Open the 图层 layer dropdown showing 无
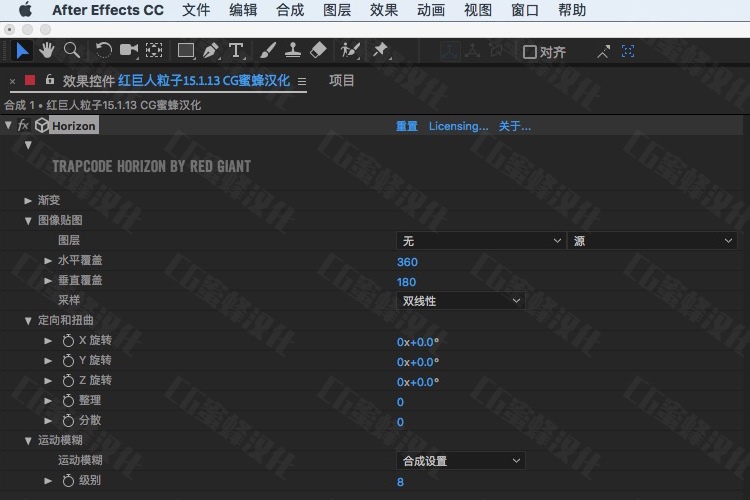 (480, 241)
